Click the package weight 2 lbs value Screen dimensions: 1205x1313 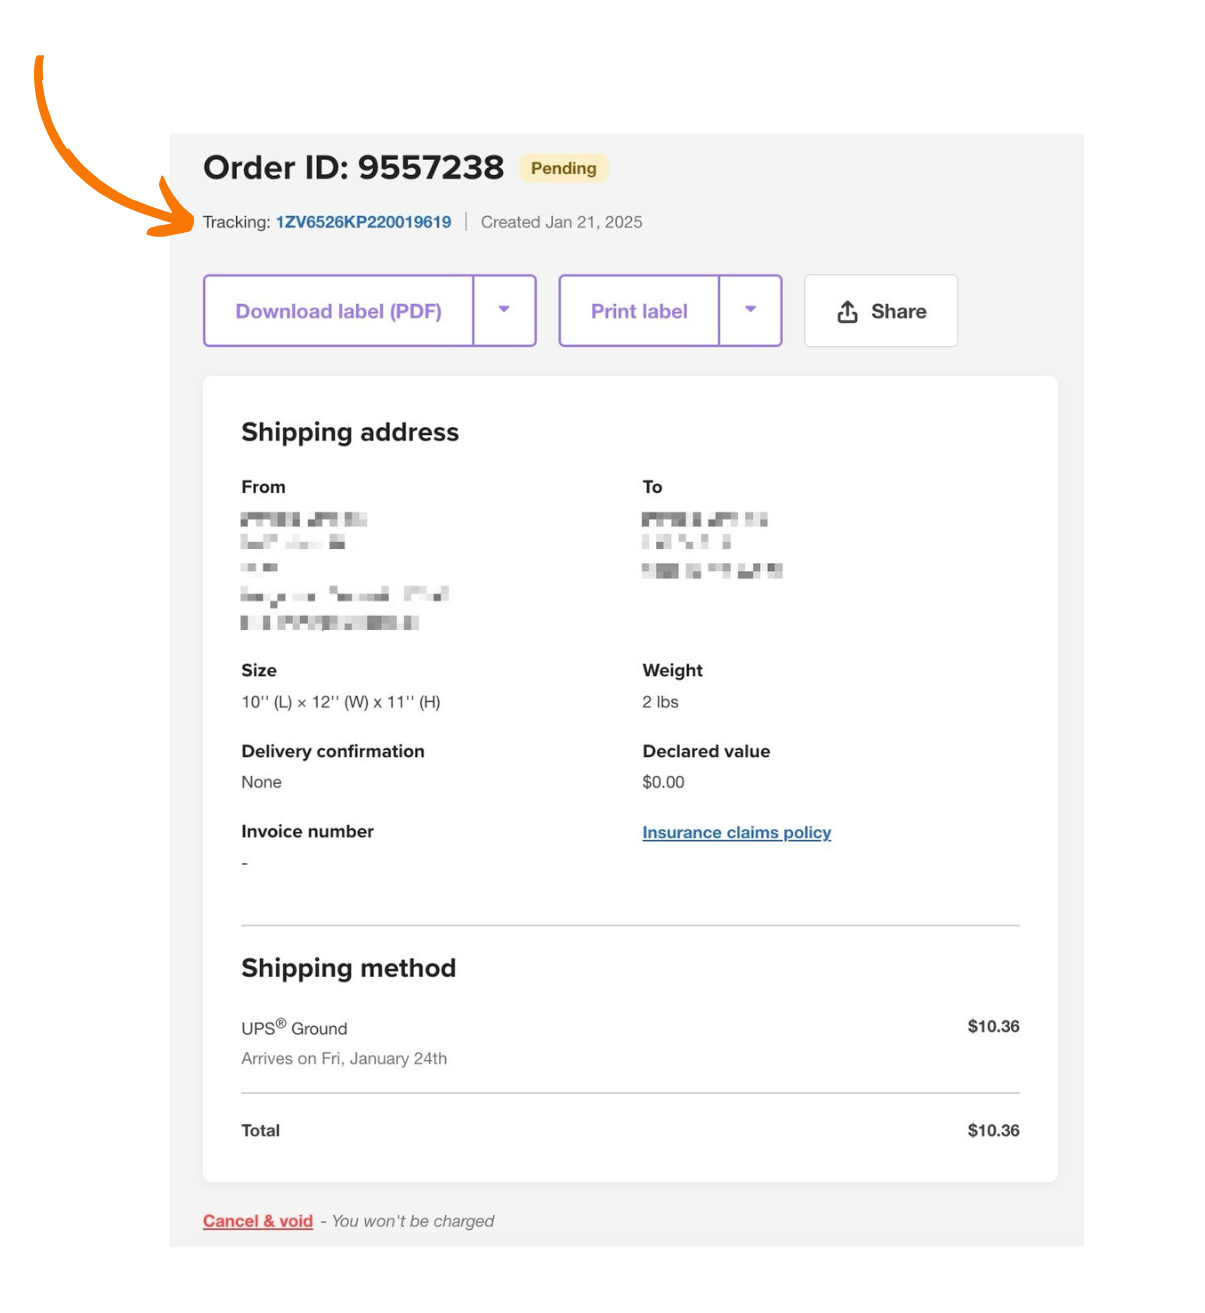661,702
